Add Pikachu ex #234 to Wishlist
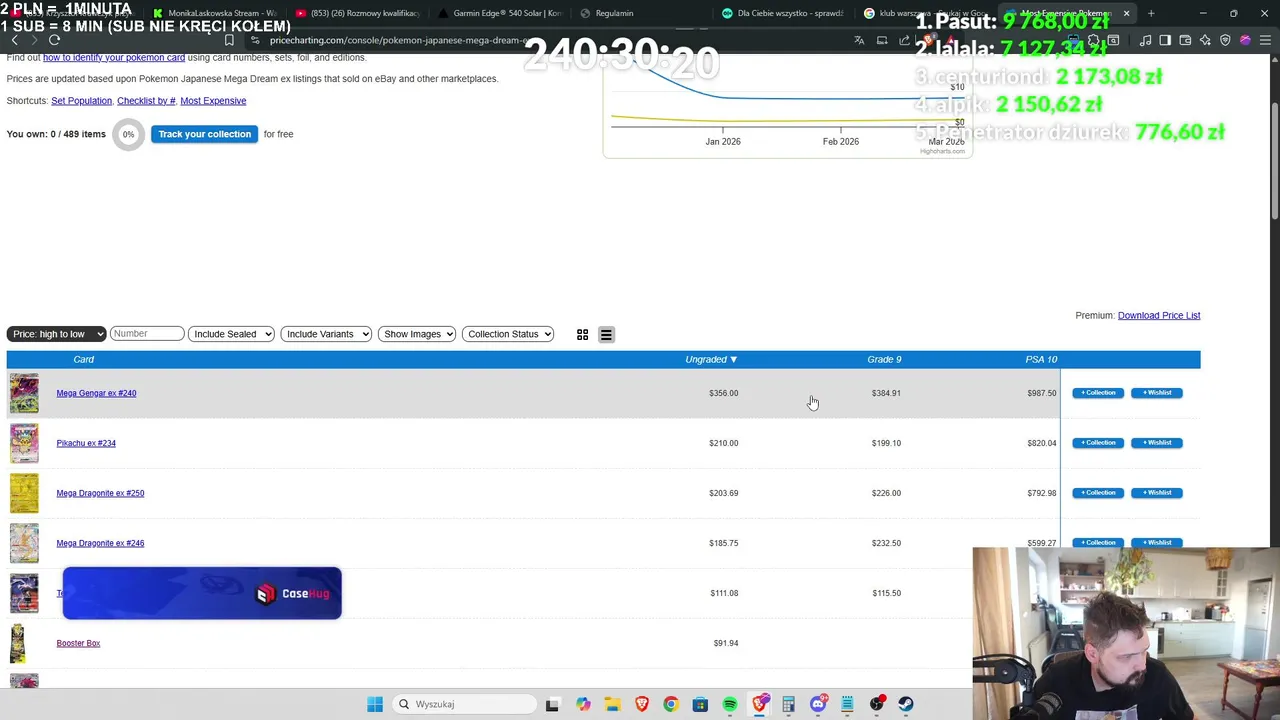This screenshot has height=720, width=1280. [1157, 443]
